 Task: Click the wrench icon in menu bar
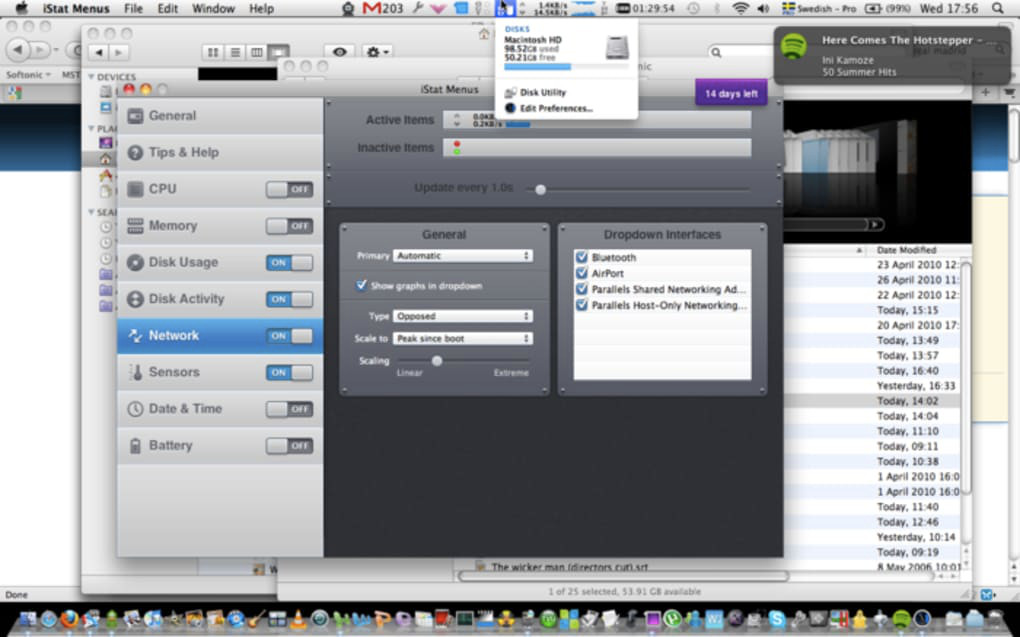[x=419, y=8]
